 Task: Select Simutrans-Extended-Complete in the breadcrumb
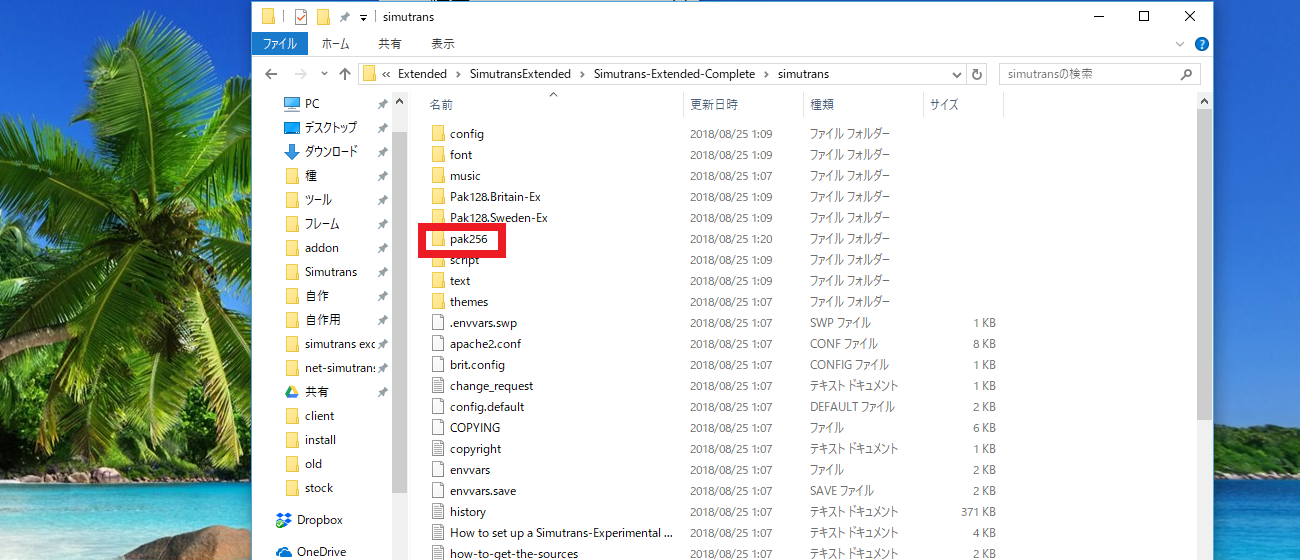[675, 74]
